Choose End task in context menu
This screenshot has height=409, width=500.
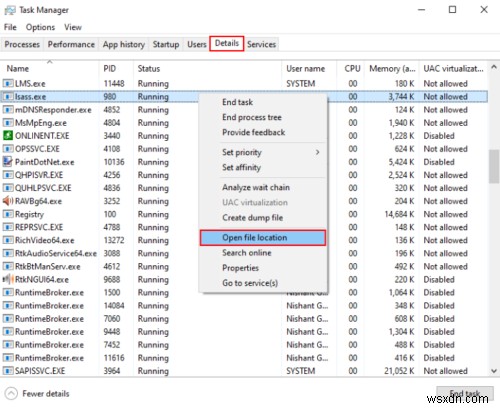263,102
